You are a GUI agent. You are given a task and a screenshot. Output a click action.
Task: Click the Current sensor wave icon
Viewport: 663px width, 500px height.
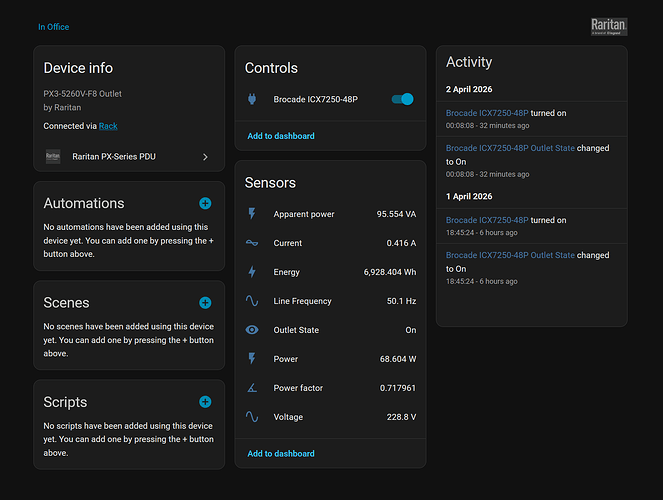click(252, 243)
